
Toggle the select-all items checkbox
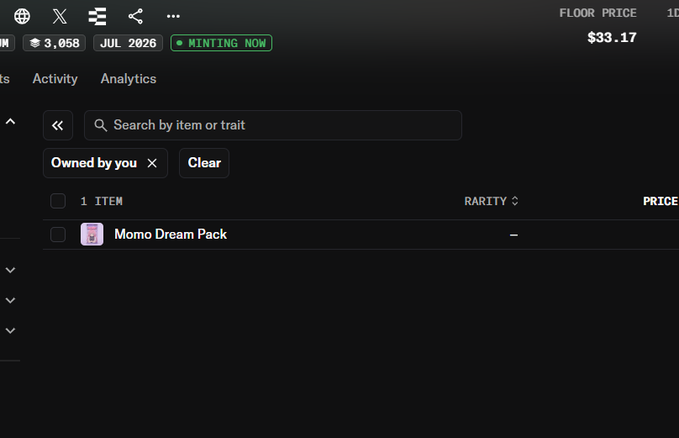58,201
